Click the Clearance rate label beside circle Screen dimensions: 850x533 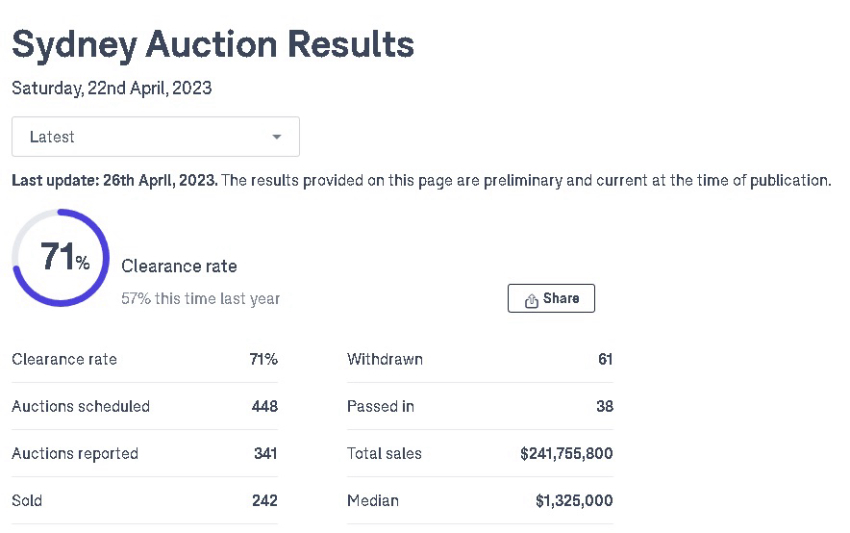[x=179, y=266]
